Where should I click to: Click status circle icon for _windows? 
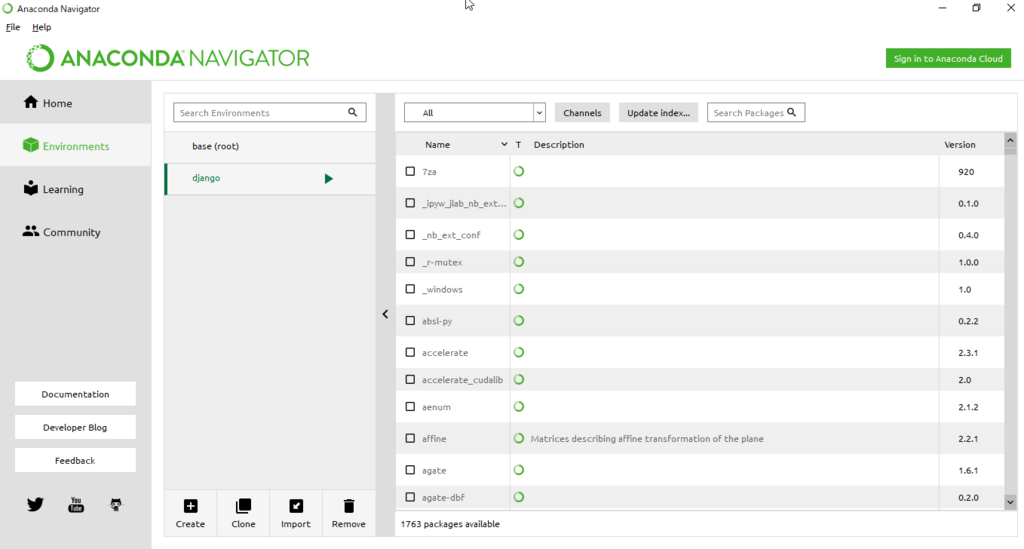click(519, 289)
